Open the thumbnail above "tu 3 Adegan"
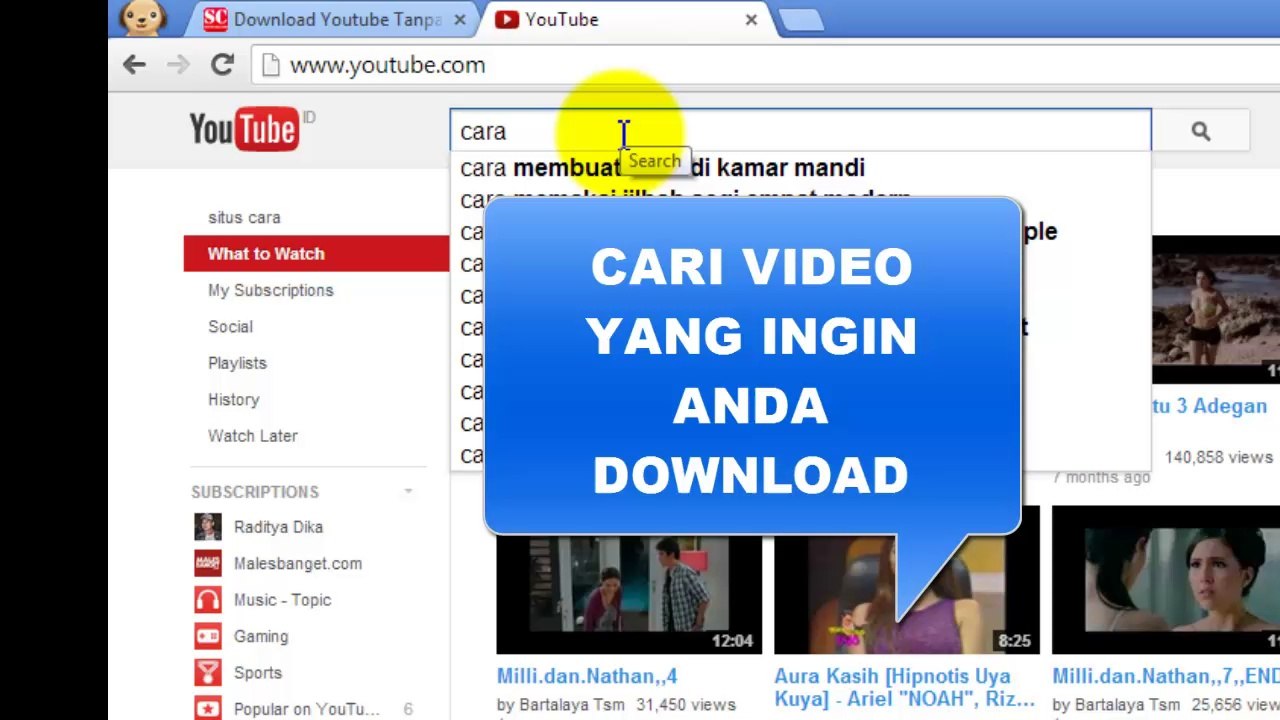1280x720 pixels. pyautogui.click(x=1216, y=310)
